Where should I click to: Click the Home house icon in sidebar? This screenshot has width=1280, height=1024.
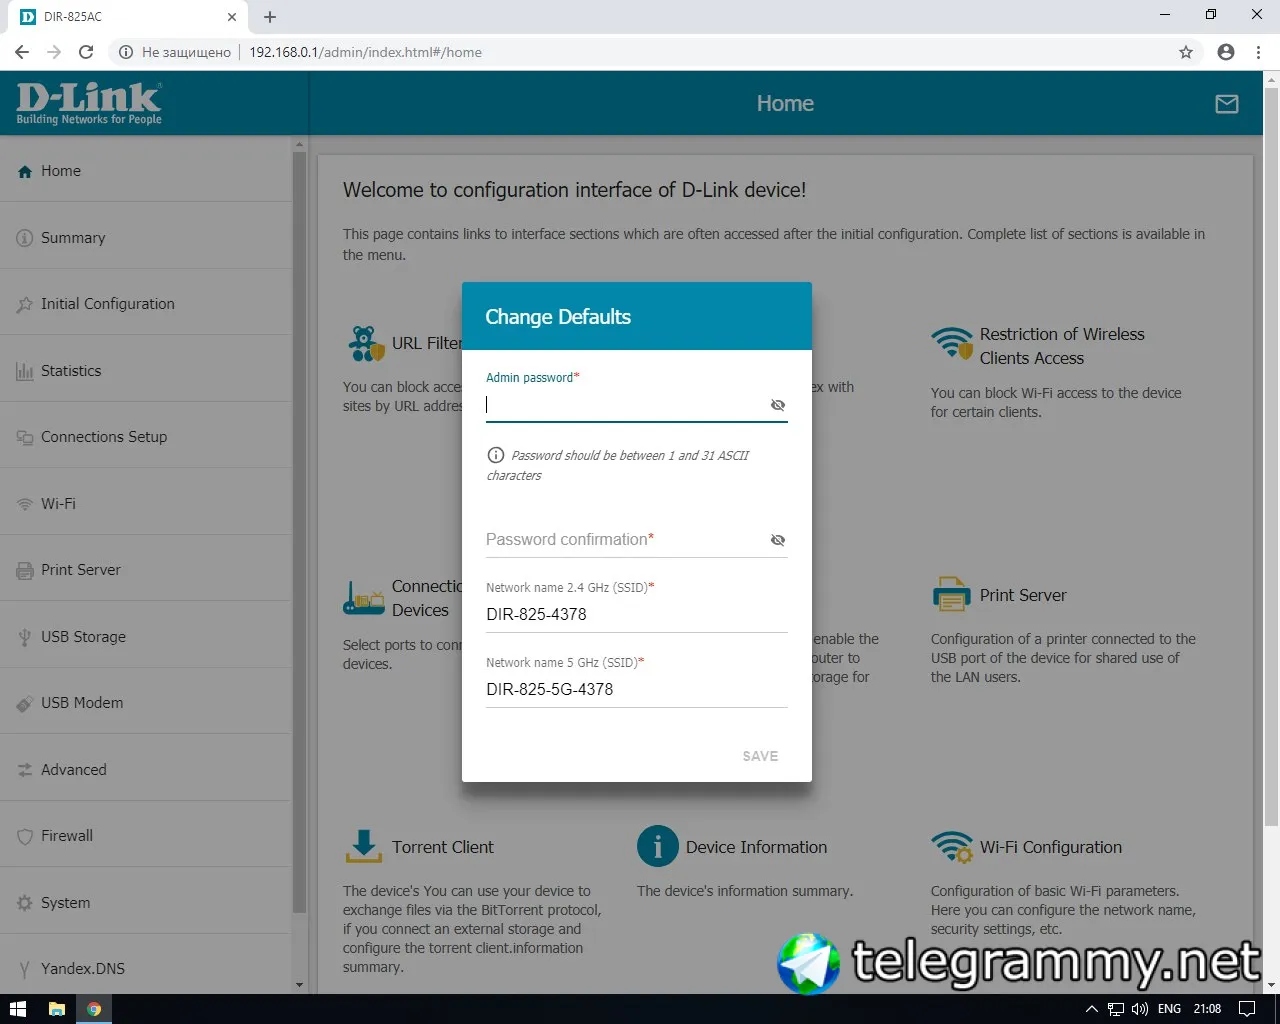tap(25, 172)
